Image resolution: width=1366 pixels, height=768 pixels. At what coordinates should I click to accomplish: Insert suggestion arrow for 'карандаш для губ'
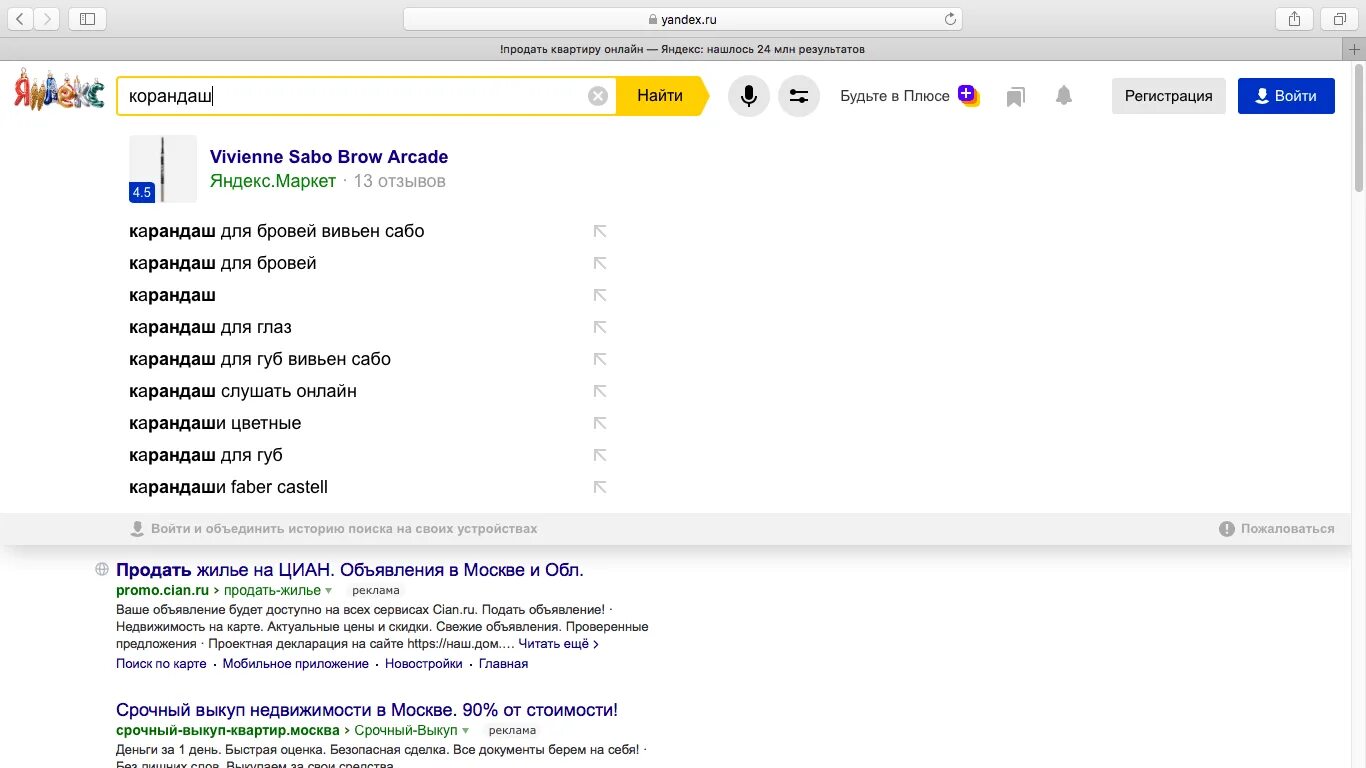600,455
